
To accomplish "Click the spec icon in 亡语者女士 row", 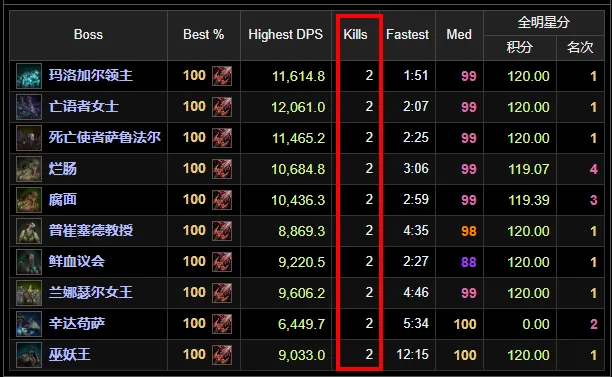I will point(222,107).
